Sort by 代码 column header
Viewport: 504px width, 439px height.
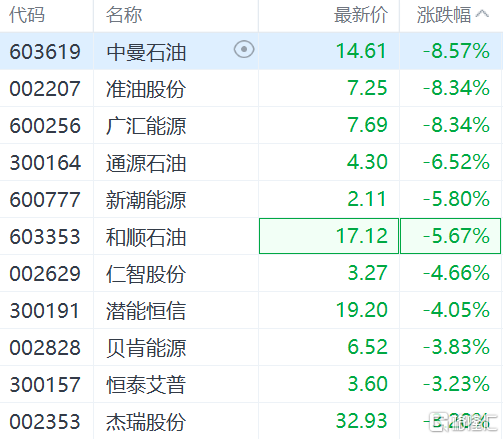tap(27, 15)
